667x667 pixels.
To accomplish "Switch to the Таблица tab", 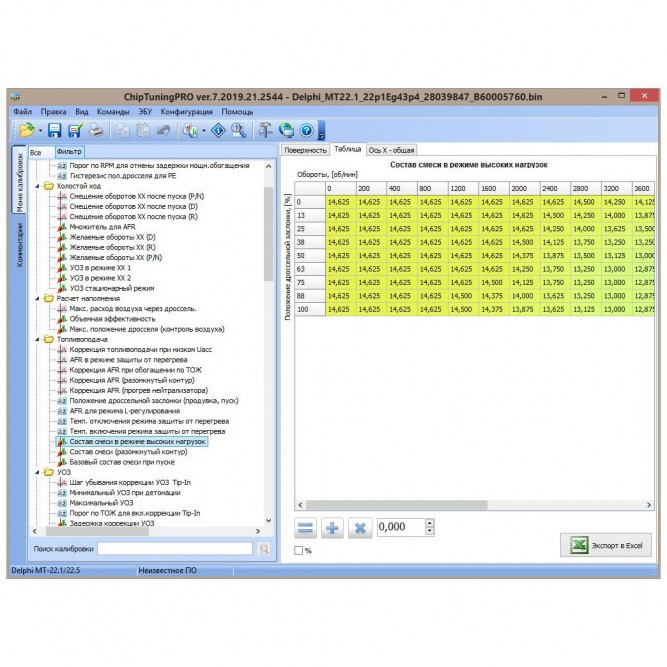I will [348, 149].
